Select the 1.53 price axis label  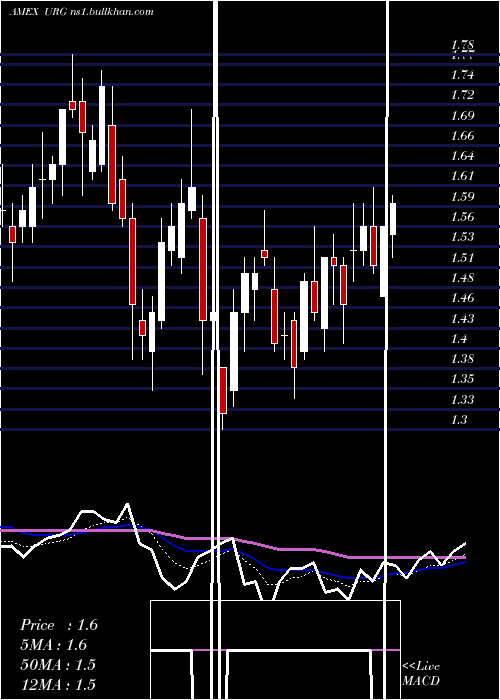pos(462,237)
